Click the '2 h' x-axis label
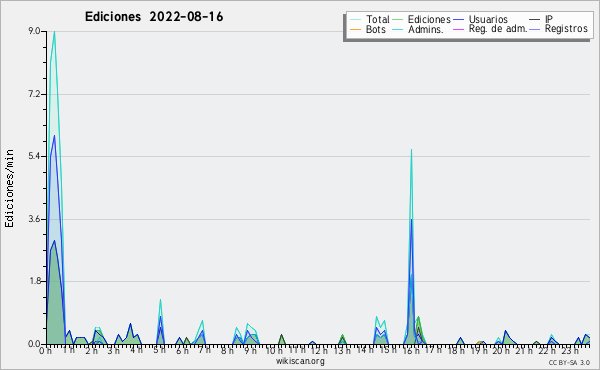The width and height of the screenshot is (600, 370). pyautogui.click(x=91, y=350)
